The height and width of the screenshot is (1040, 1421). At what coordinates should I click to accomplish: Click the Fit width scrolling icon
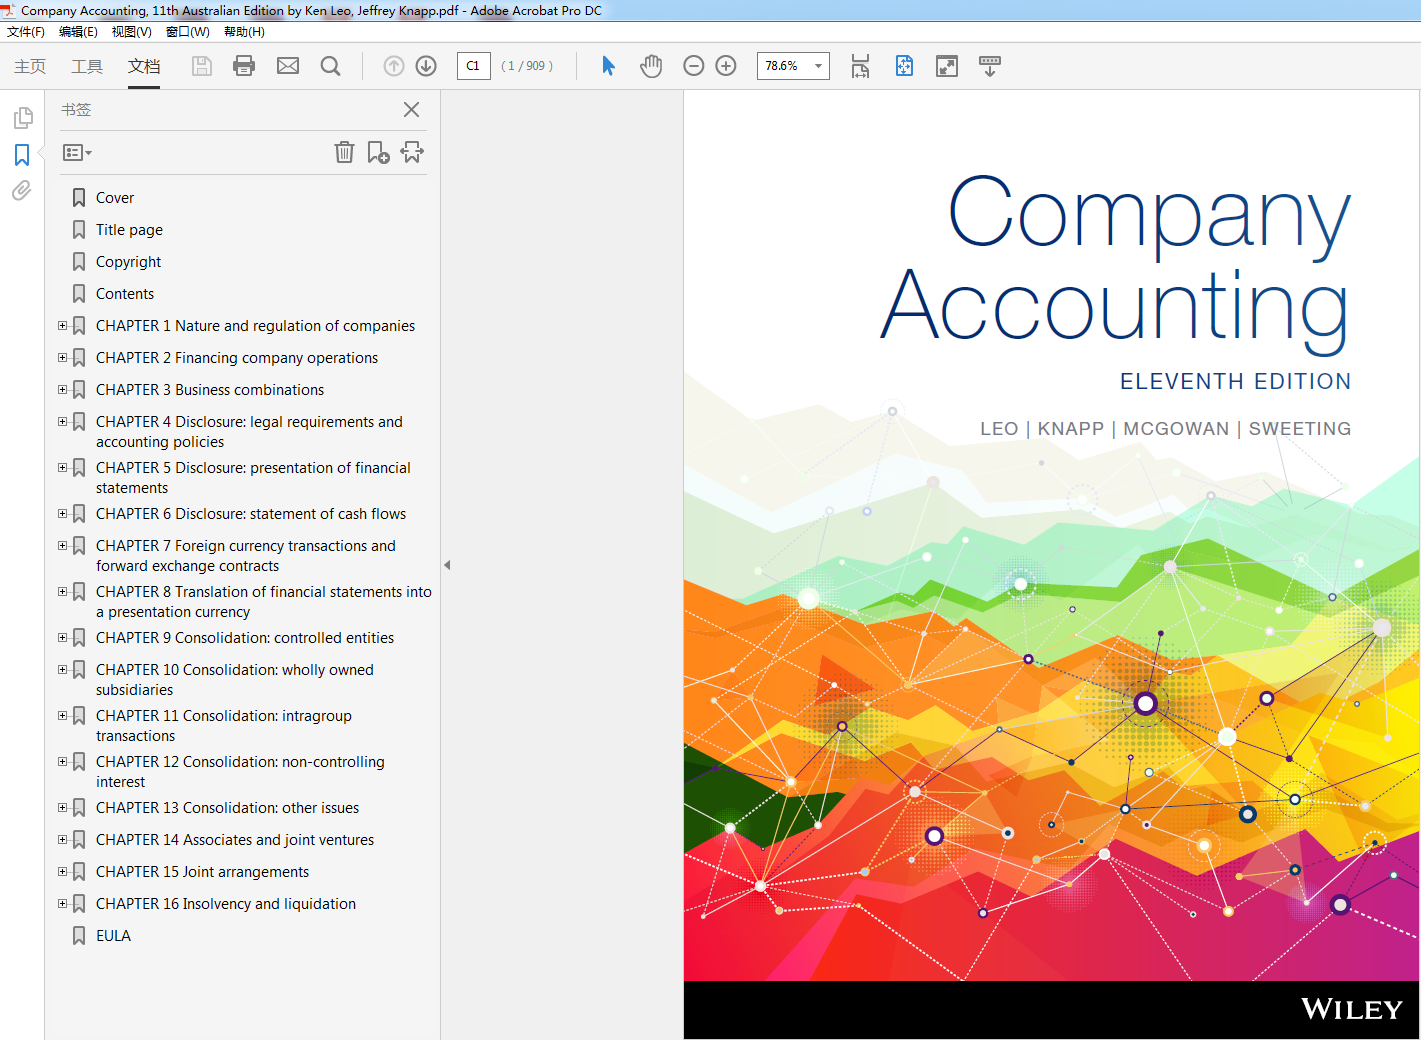tap(860, 66)
